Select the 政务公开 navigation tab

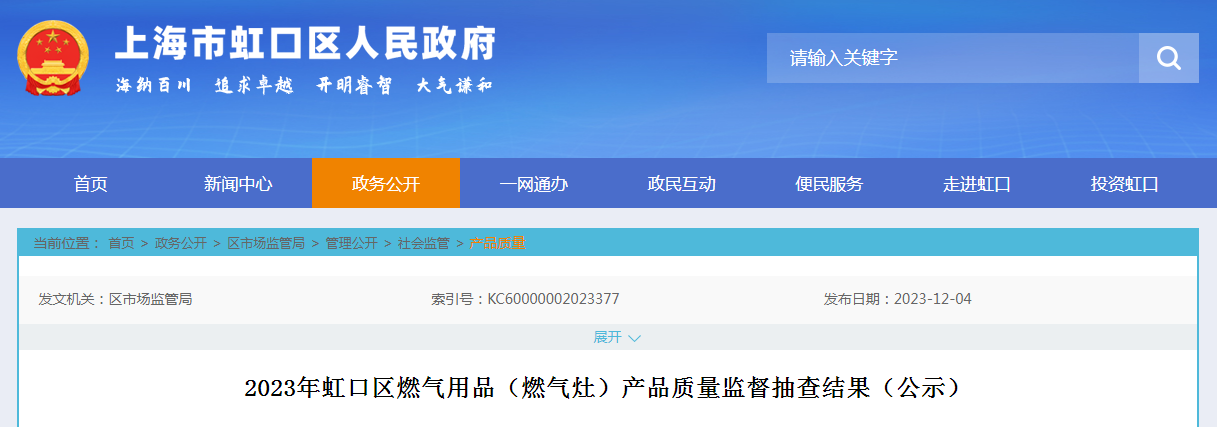coord(386,184)
